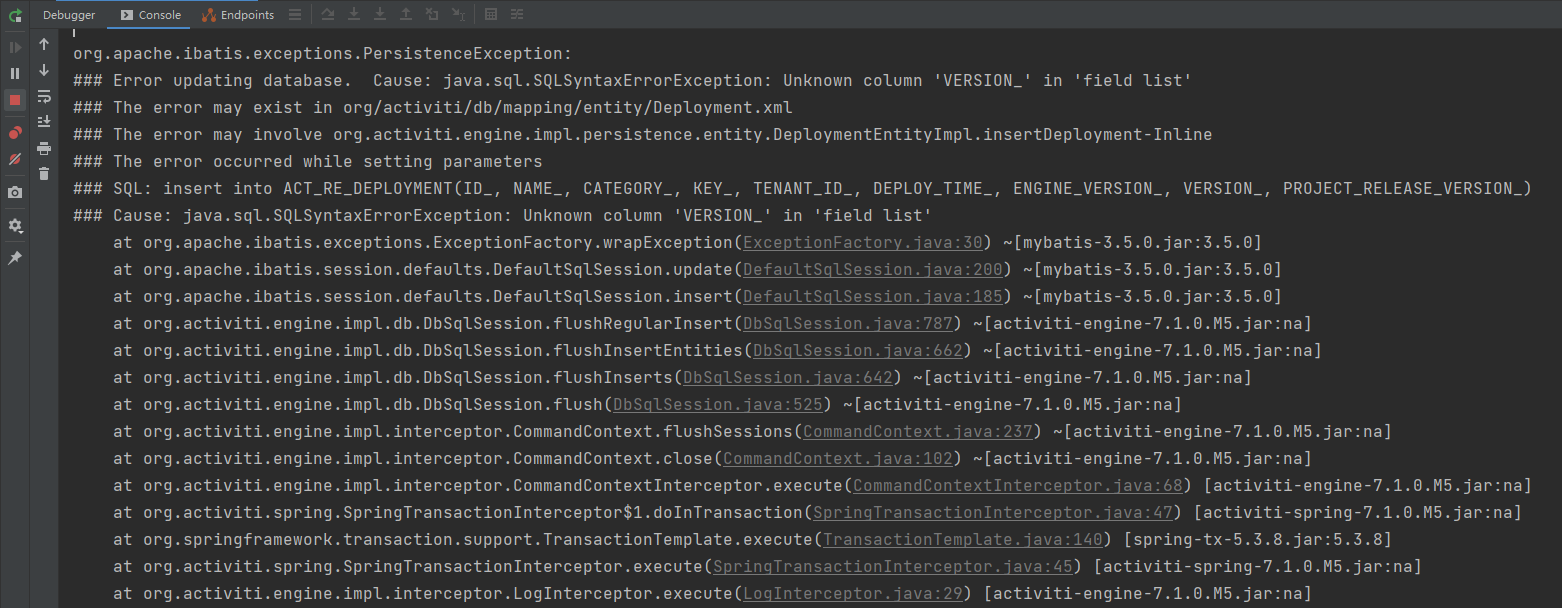Image resolution: width=1562 pixels, height=608 pixels.
Task: Click the Step Out toolbar icon
Action: tap(405, 15)
